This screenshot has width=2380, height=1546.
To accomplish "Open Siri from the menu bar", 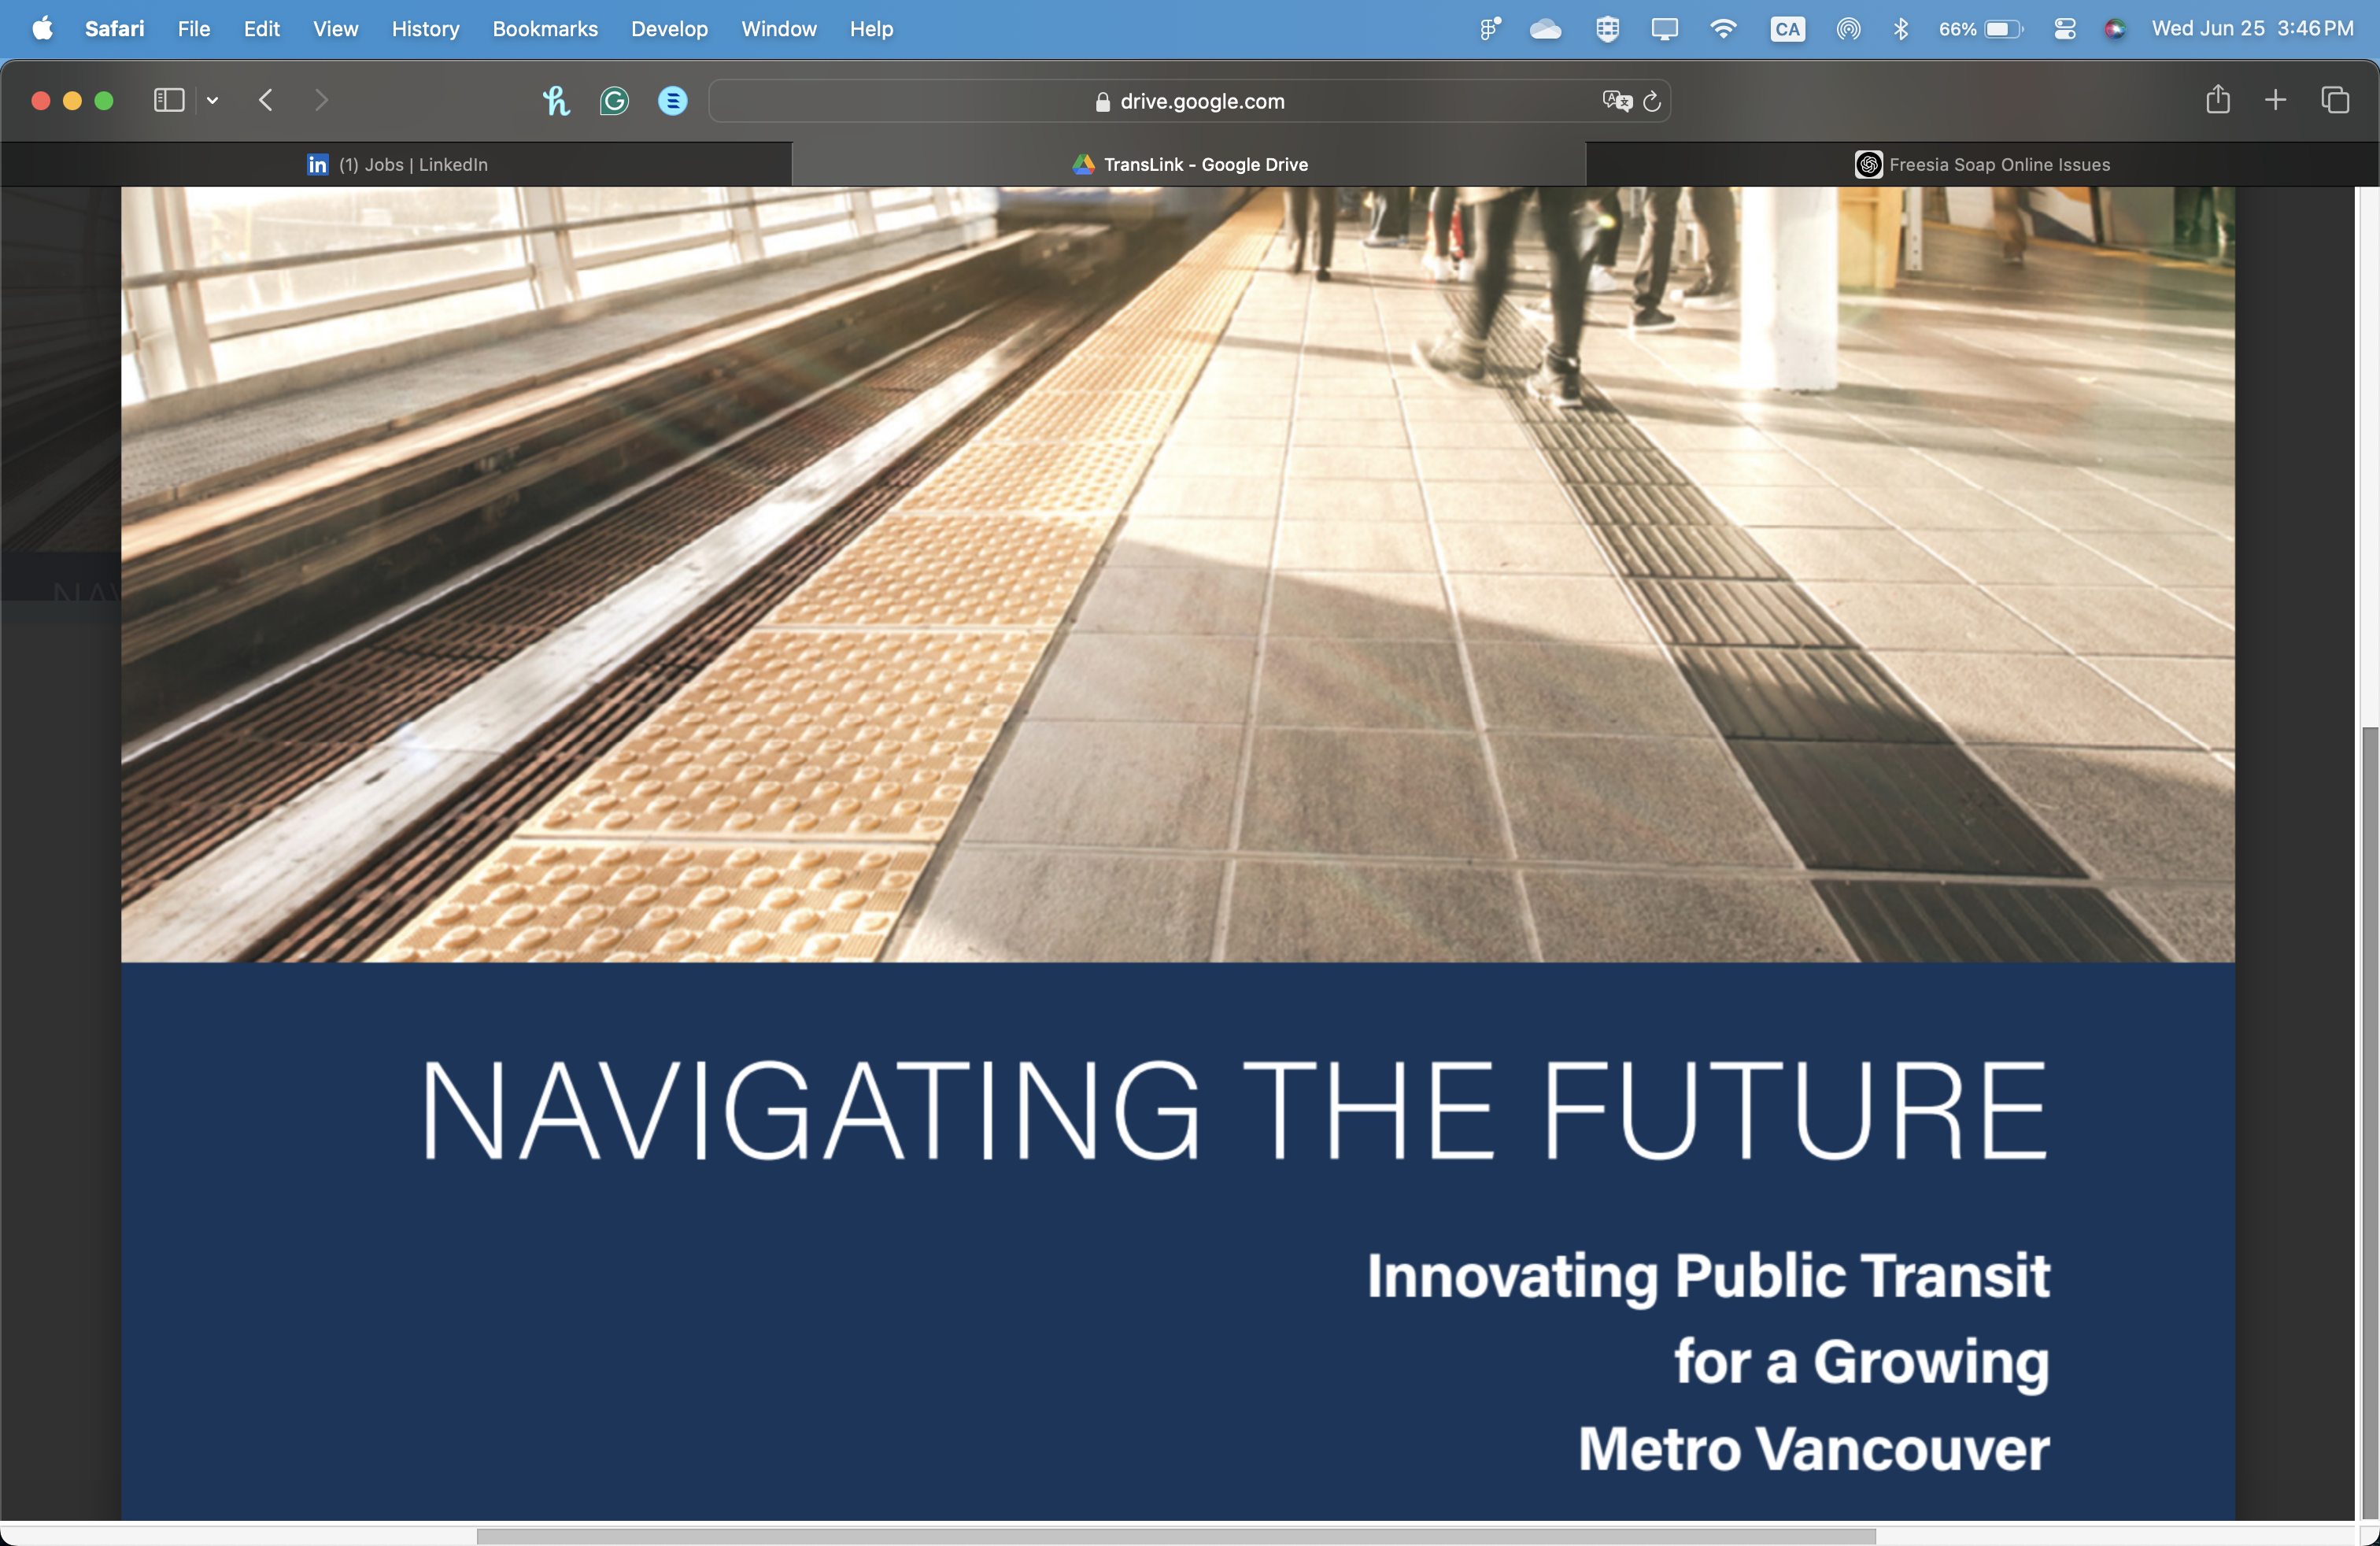I will pyautogui.click(x=2114, y=29).
